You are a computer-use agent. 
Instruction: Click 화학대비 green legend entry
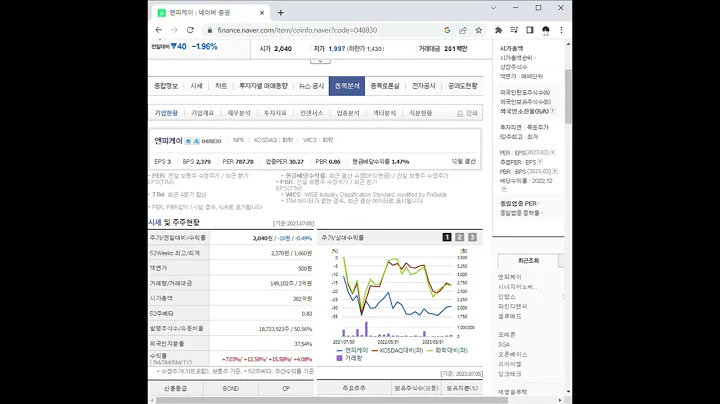[447, 350]
